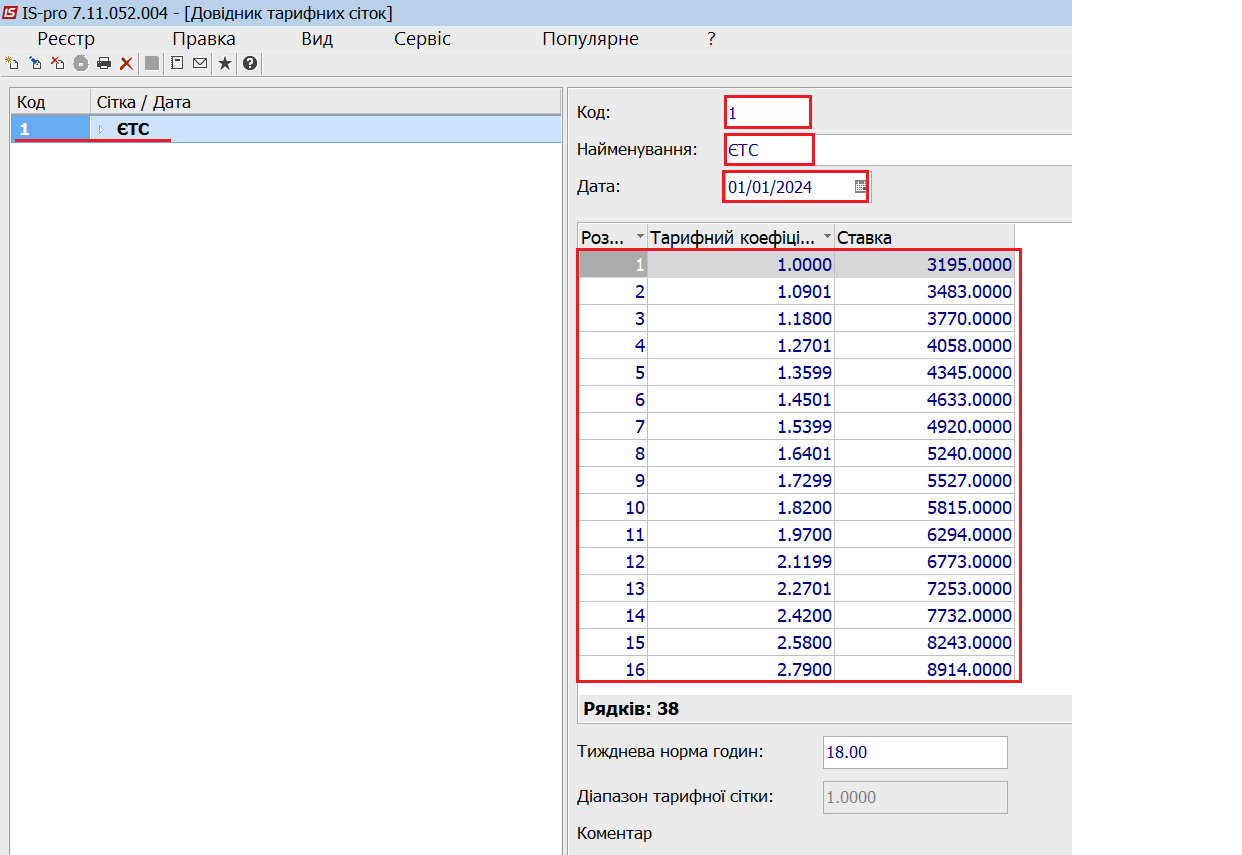Select coefficient cell 1.7299
This screenshot has height=855, width=1242.
(x=741, y=481)
